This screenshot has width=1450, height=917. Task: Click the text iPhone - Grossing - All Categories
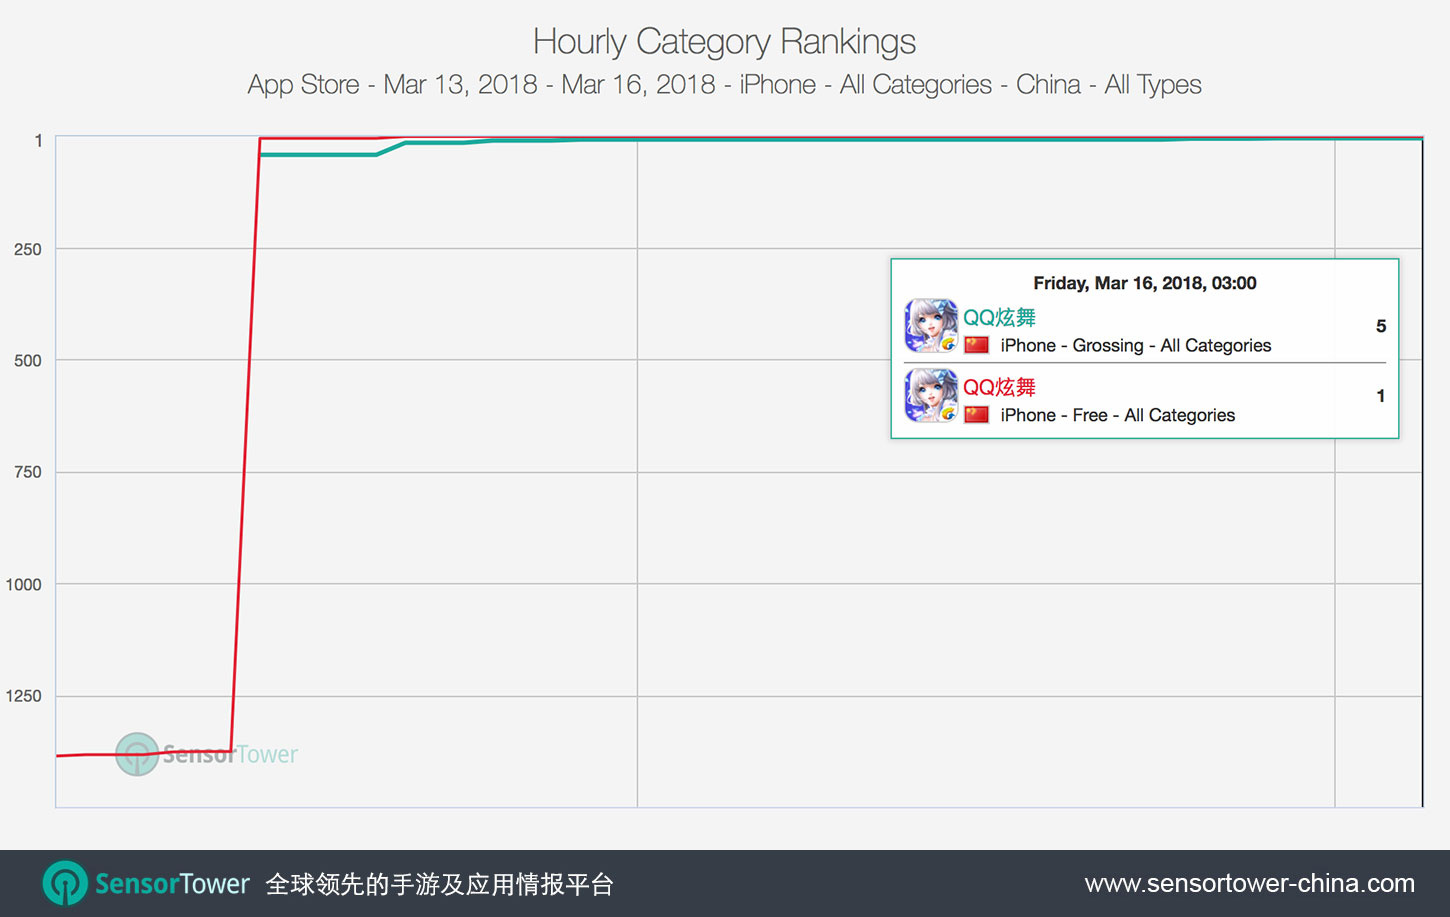1136,345
